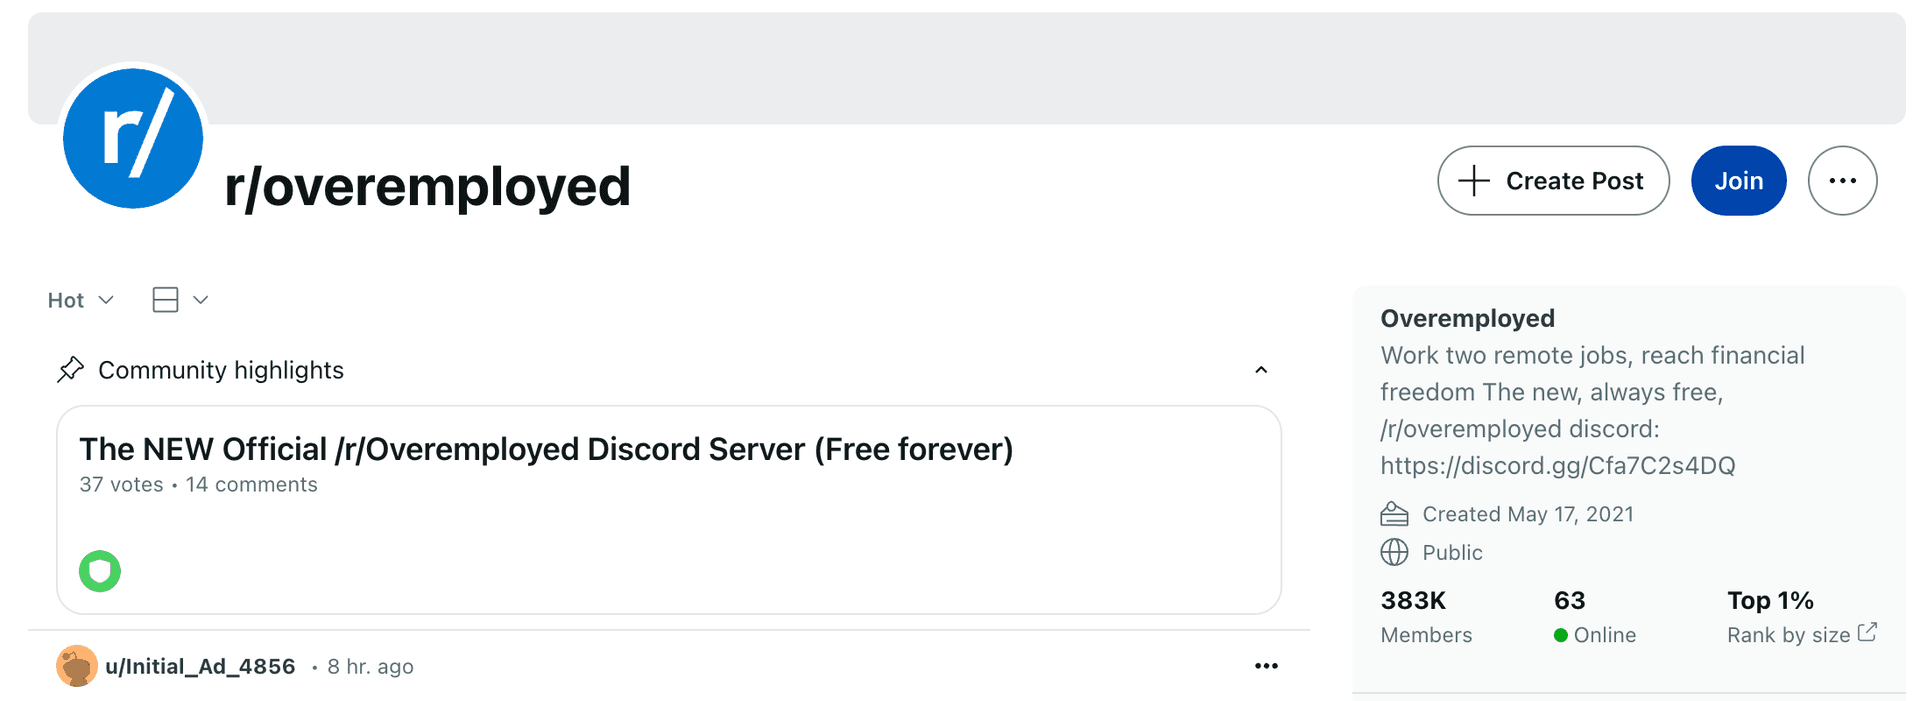This screenshot has width=1920, height=701.
Task: Open u/Initial_Ad_4856's profile
Action: [199, 665]
